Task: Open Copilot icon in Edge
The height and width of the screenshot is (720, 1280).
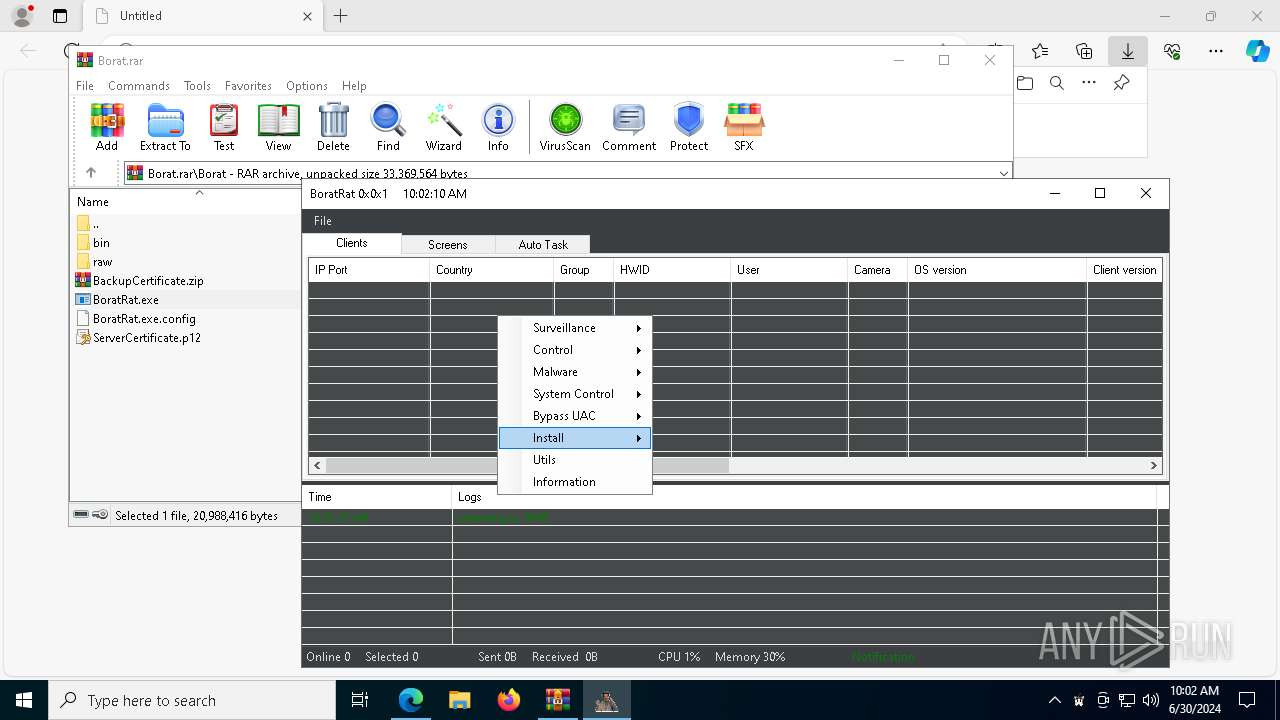Action: coord(1257,51)
